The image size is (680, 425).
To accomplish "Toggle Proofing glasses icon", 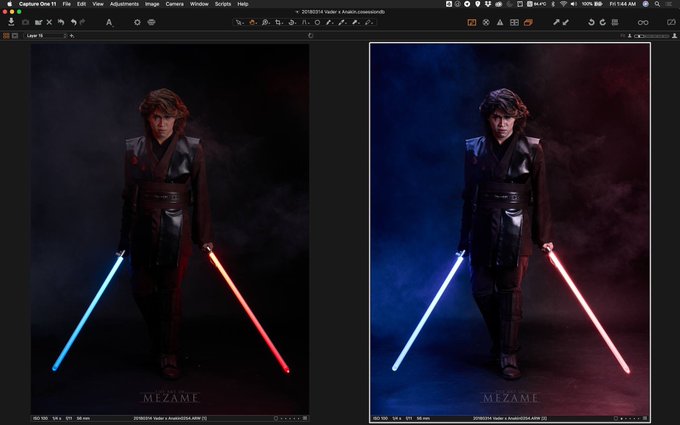I will coord(643,22).
